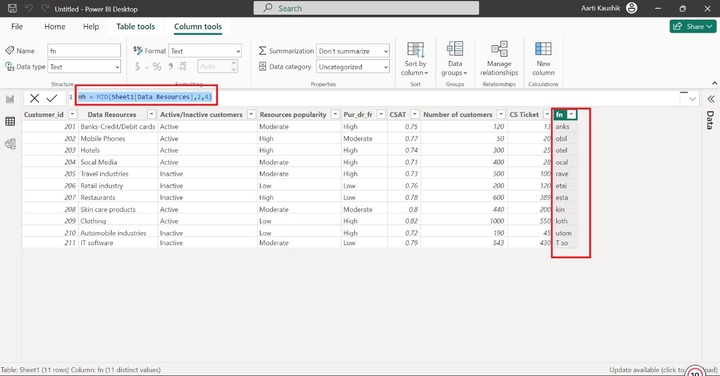Switch to Model view icon
Screen dimensions: 720x376
(x=10, y=144)
